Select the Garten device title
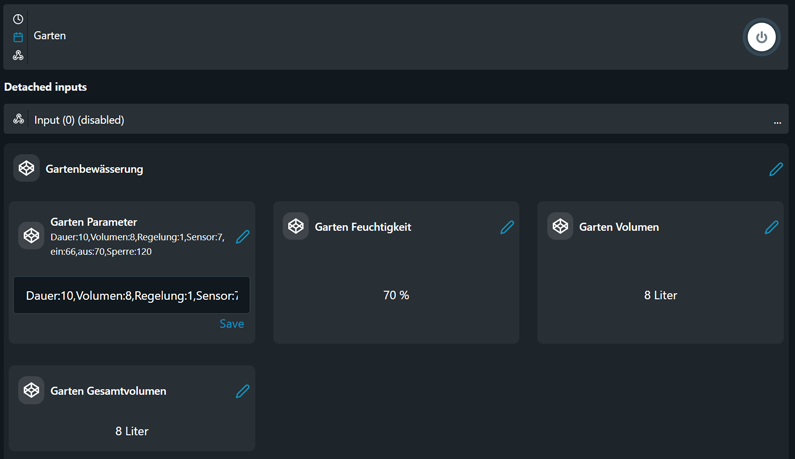 (50, 36)
